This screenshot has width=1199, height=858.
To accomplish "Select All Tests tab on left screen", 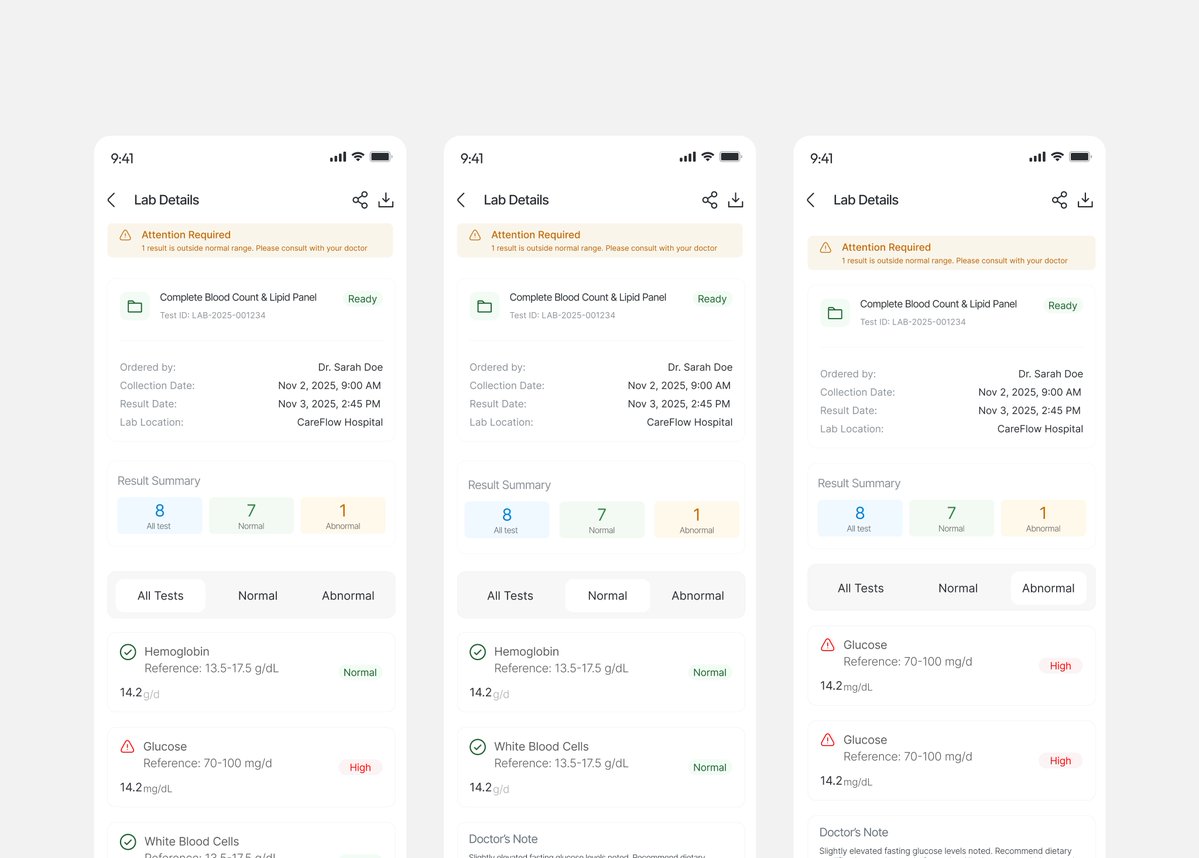I will coord(161,596).
